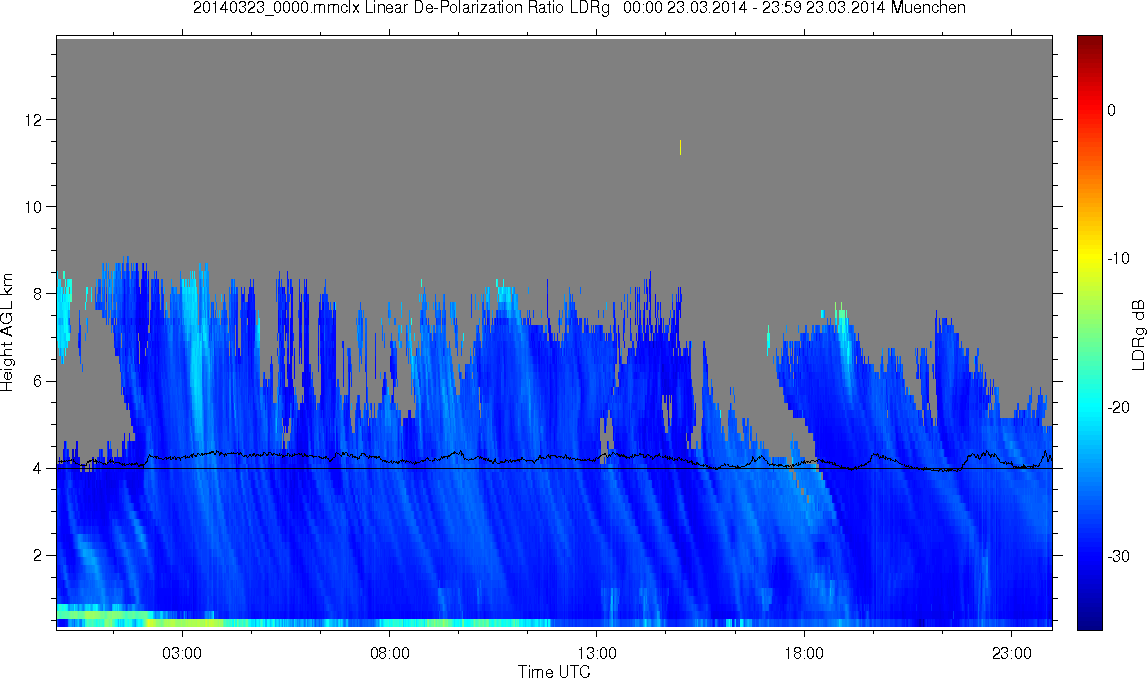This screenshot has width=1147, height=678.
Task: Click the 'Time UTC' axis label
Action: click(x=554, y=671)
